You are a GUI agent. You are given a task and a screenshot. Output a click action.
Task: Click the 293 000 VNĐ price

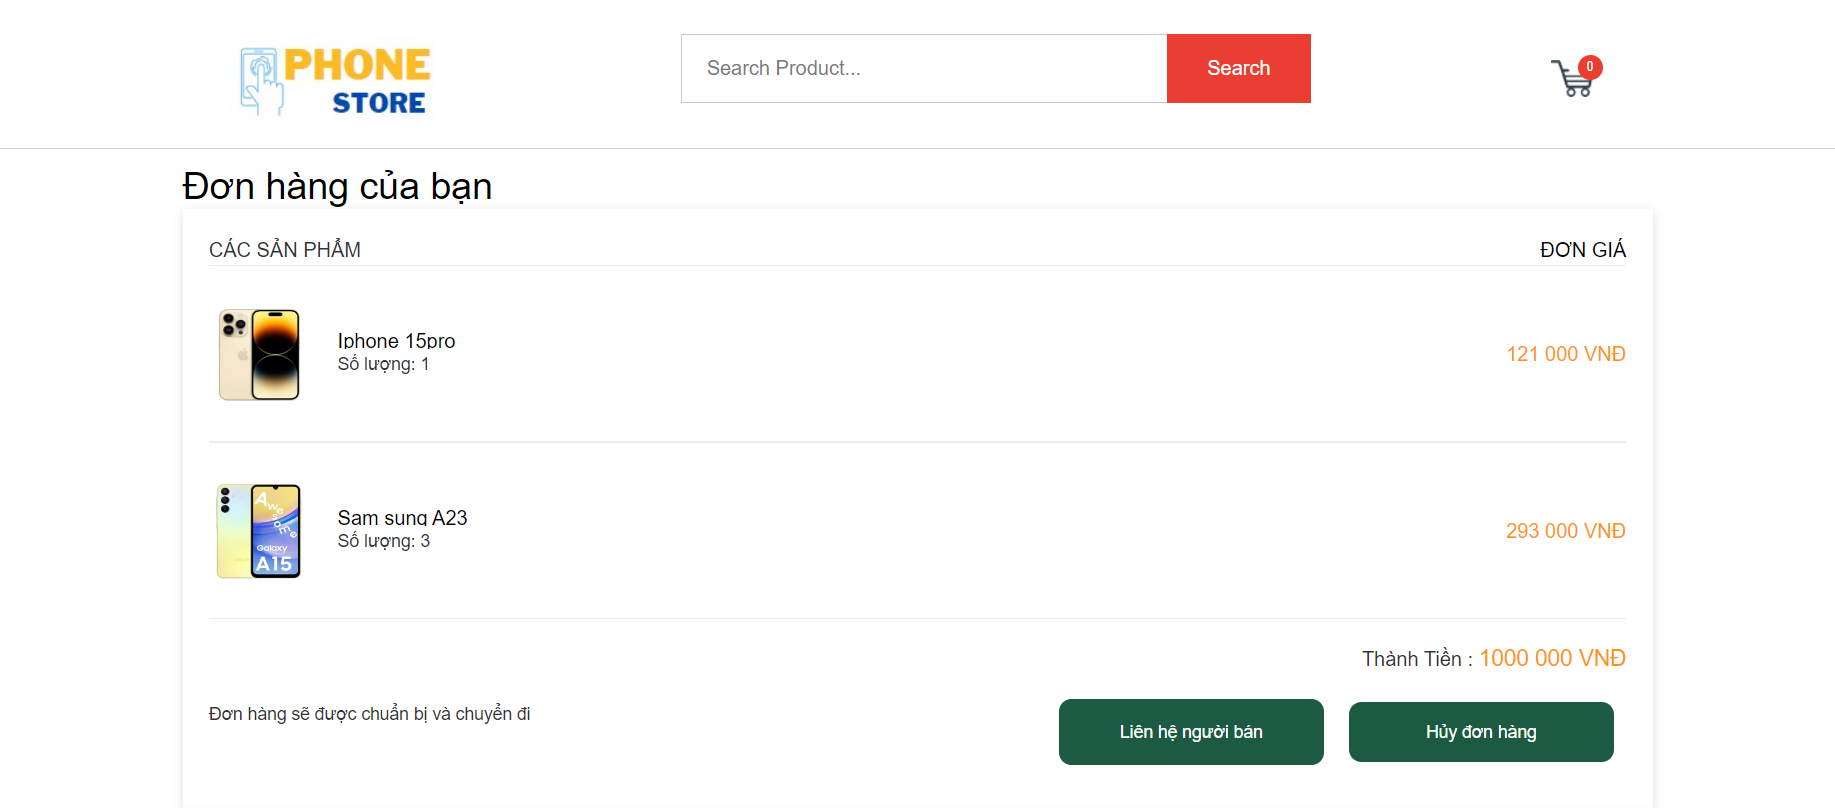1566,531
